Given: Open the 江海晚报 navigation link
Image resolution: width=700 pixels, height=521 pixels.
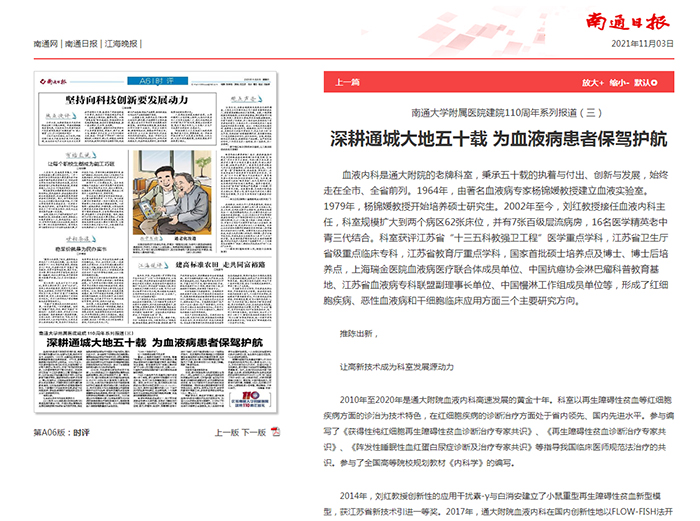Looking at the screenshot, I should coord(125,46).
